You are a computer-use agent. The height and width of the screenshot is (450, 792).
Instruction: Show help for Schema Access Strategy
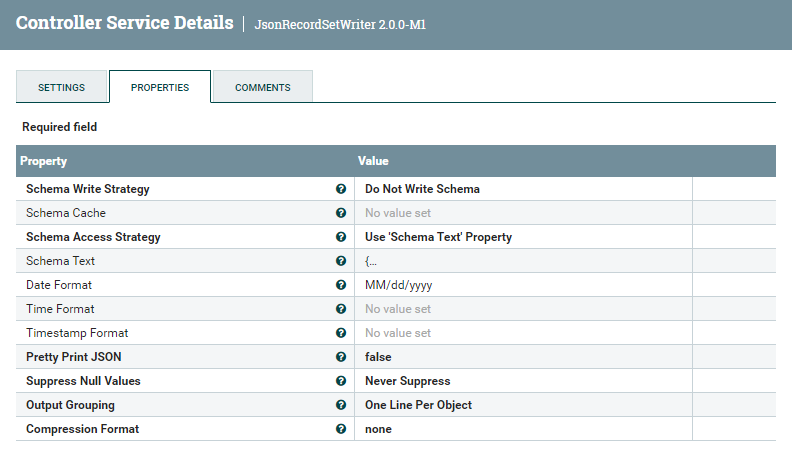(x=341, y=237)
